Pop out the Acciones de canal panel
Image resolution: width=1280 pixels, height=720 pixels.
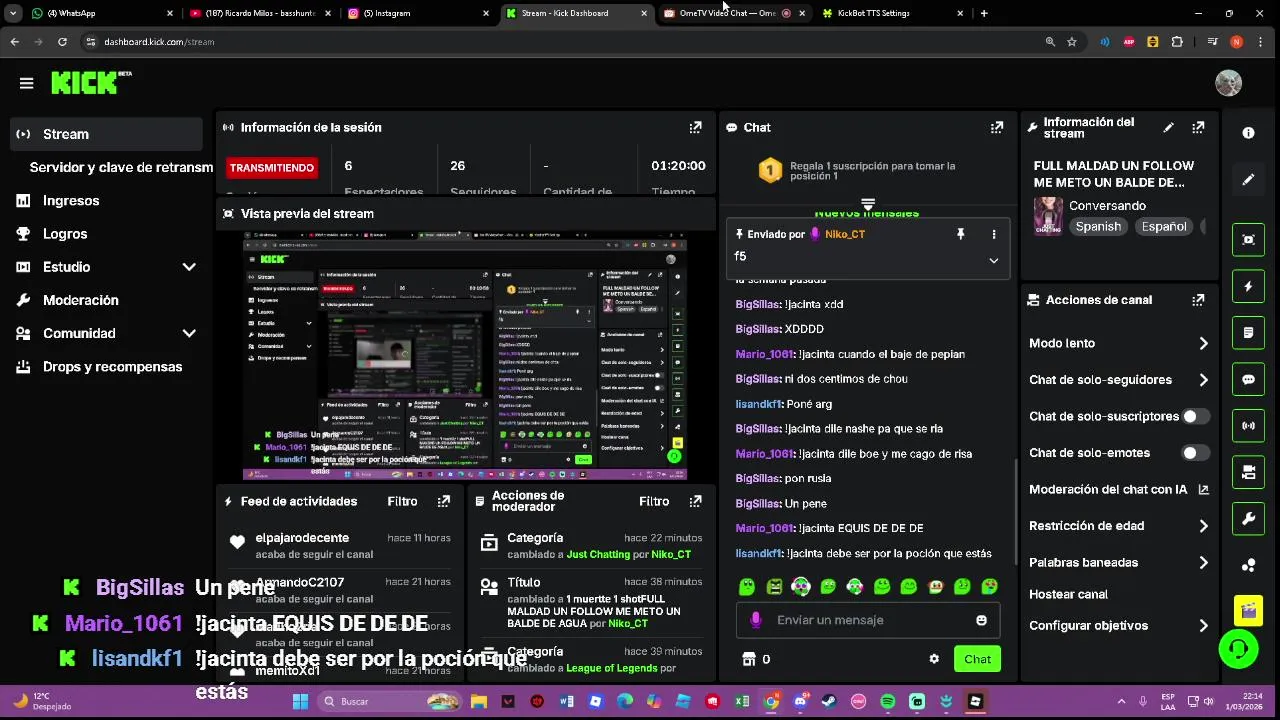(1198, 300)
